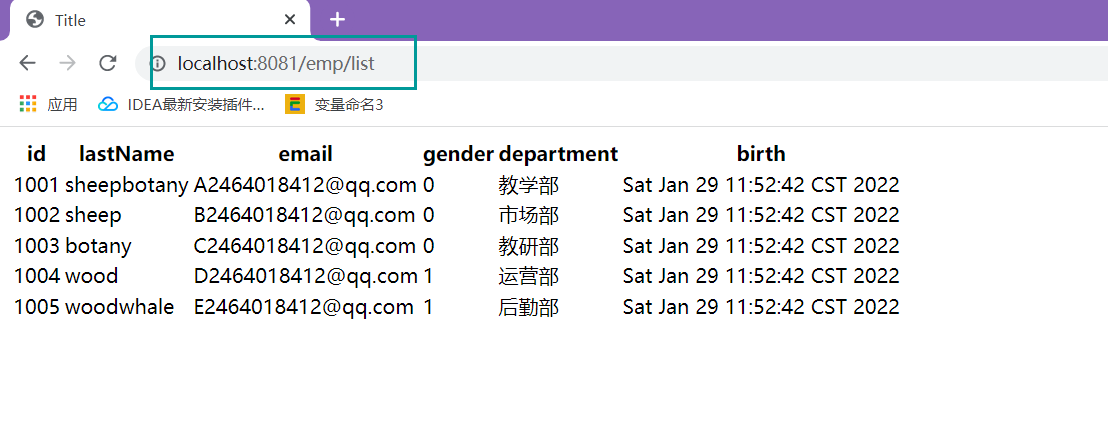The height and width of the screenshot is (426, 1108).
Task: Open the 应用 bookmarks shortcut label
Action: (x=62, y=105)
